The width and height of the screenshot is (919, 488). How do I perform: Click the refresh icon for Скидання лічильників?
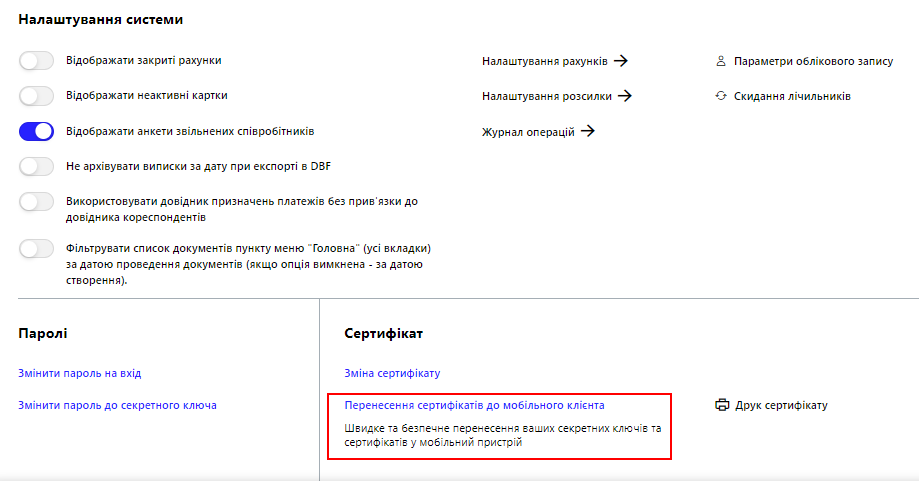coord(721,95)
